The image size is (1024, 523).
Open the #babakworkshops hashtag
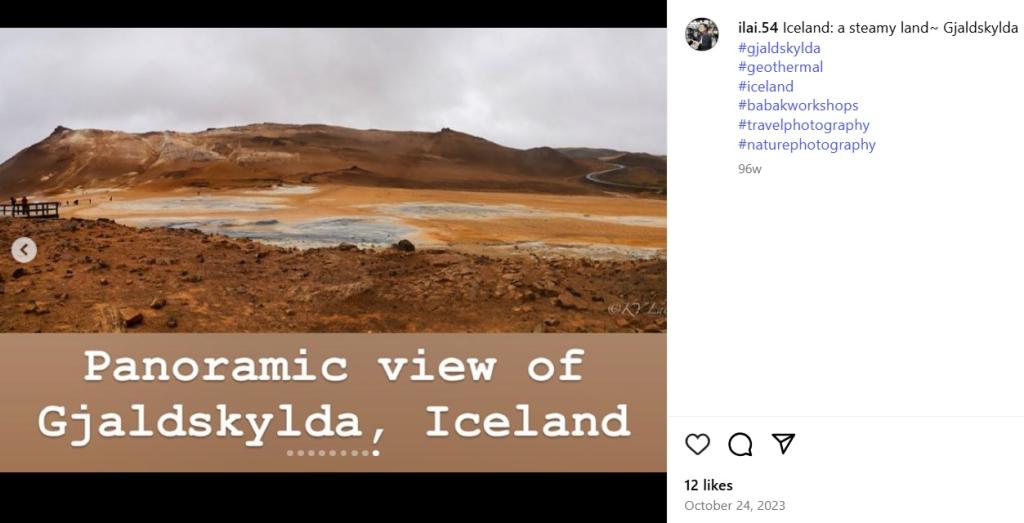(798, 105)
